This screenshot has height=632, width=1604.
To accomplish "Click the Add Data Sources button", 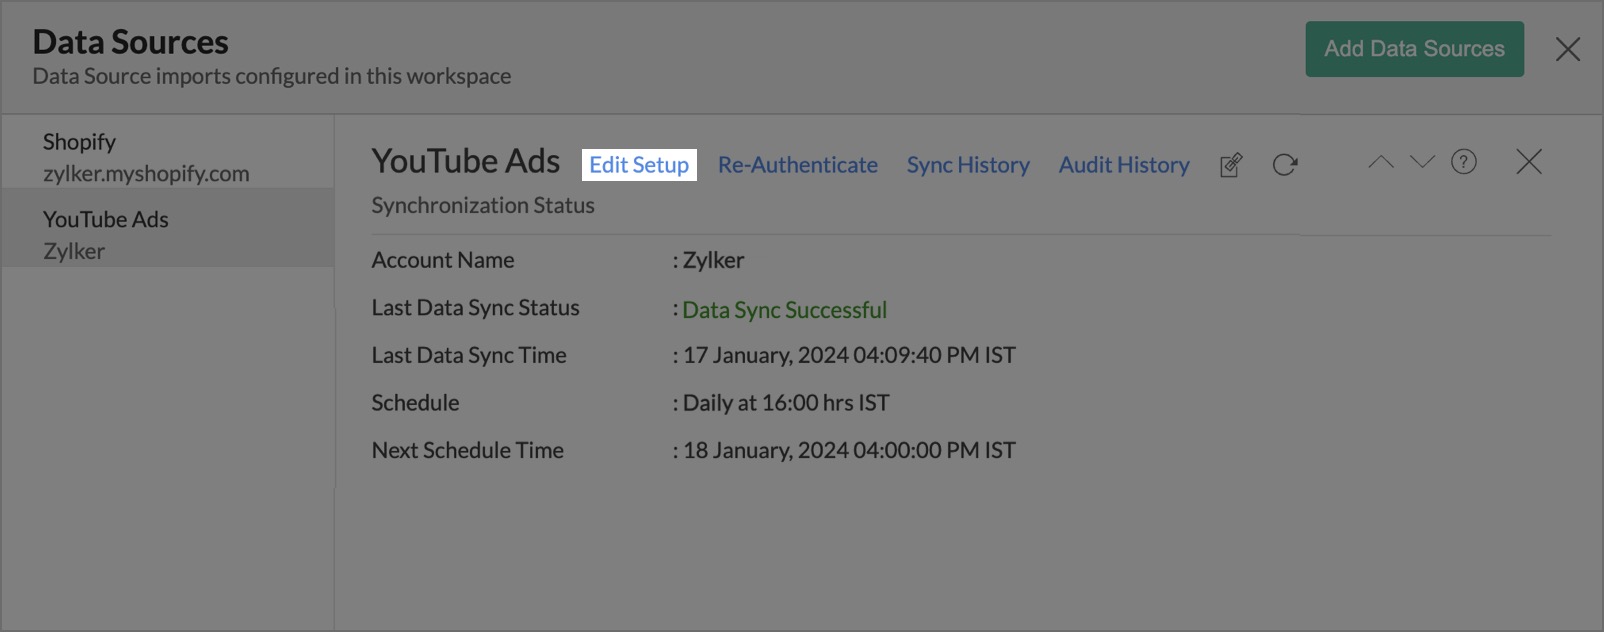I will pyautogui.click(x=1414, y=49).
